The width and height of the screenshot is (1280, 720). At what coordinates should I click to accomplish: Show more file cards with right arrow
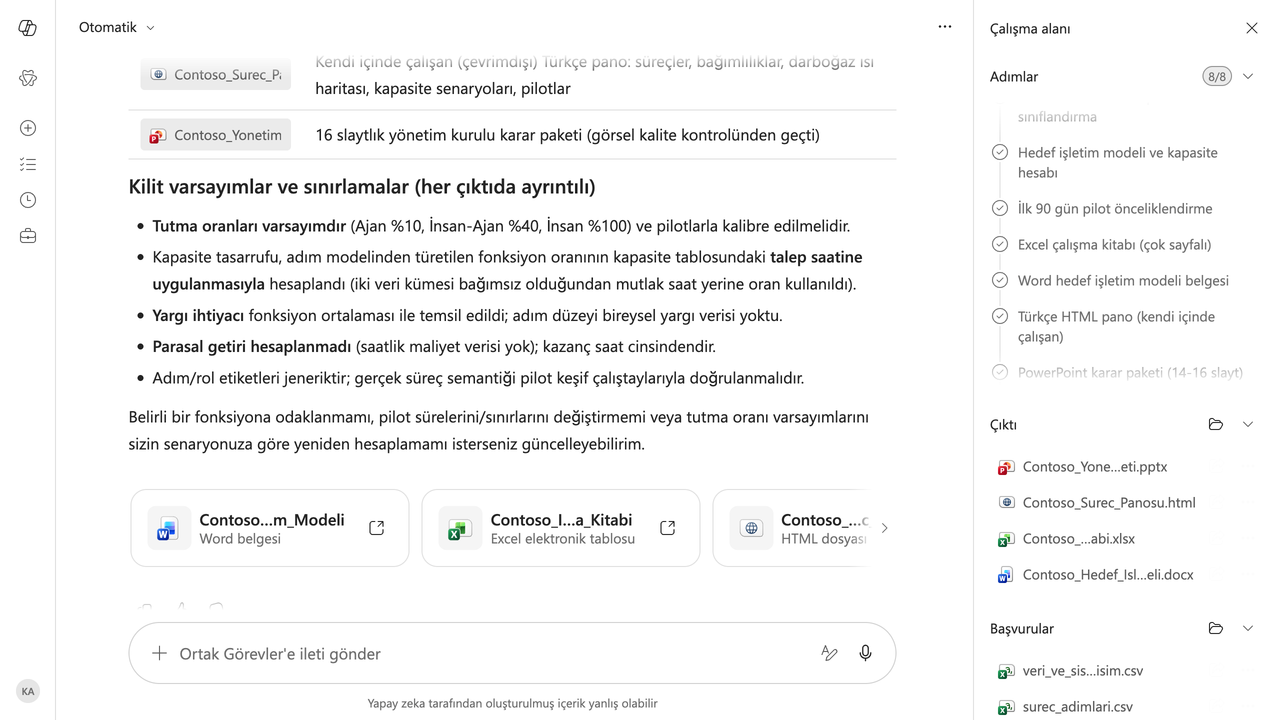pyautogui.click(x=884, y=528)
